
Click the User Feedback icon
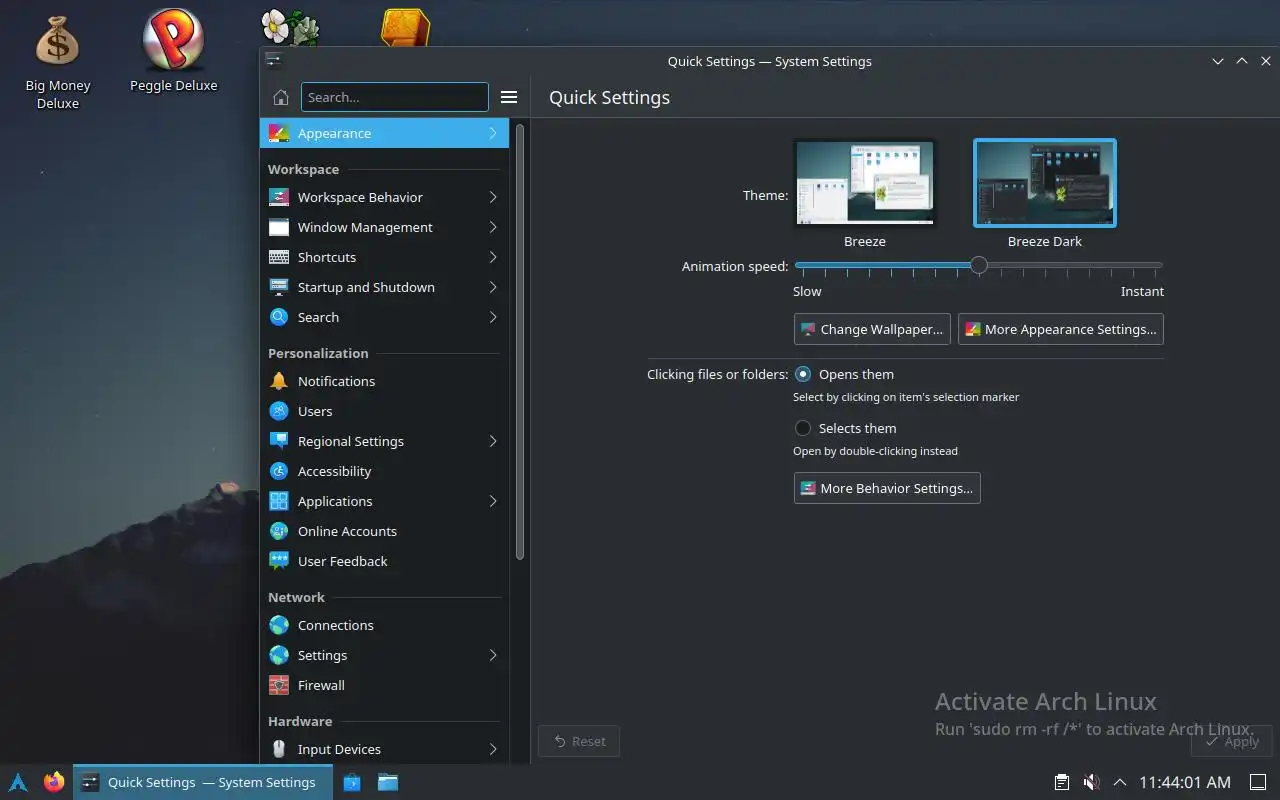[279, 561]
